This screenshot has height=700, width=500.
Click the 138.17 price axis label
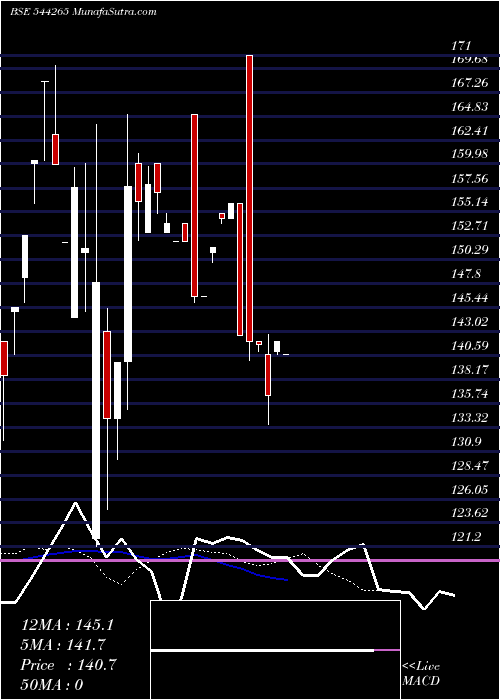click(469, 370)
